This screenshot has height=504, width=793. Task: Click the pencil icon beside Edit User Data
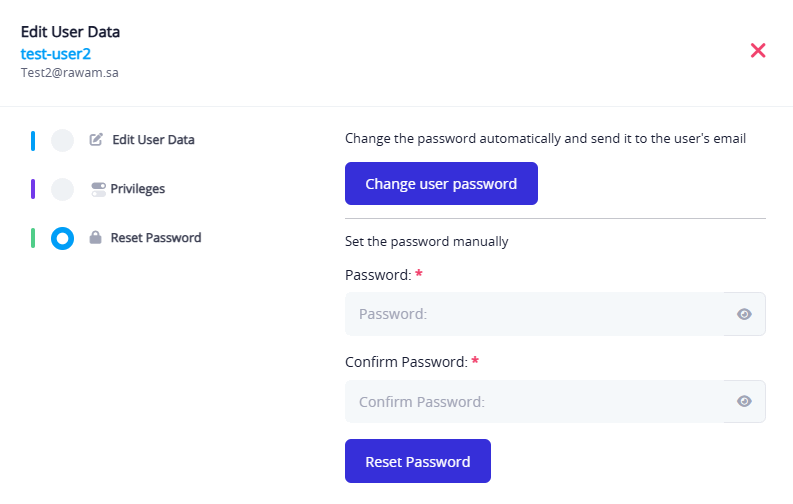click(x=96, y=140)
